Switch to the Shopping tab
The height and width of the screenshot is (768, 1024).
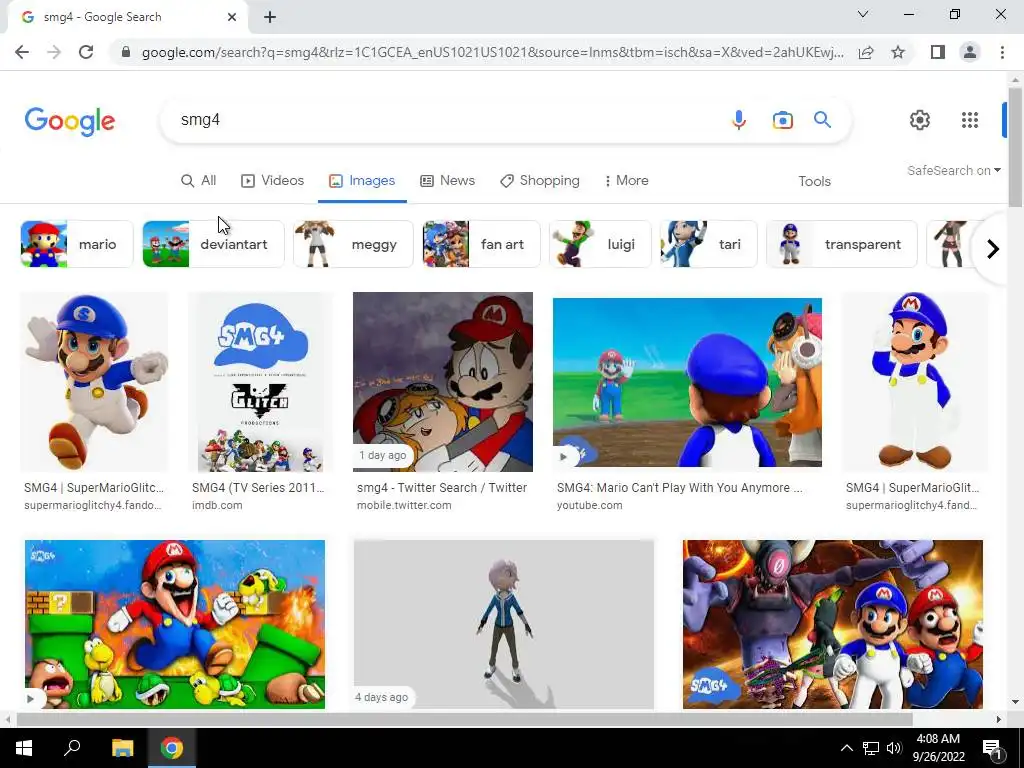(x=539, y=181)
